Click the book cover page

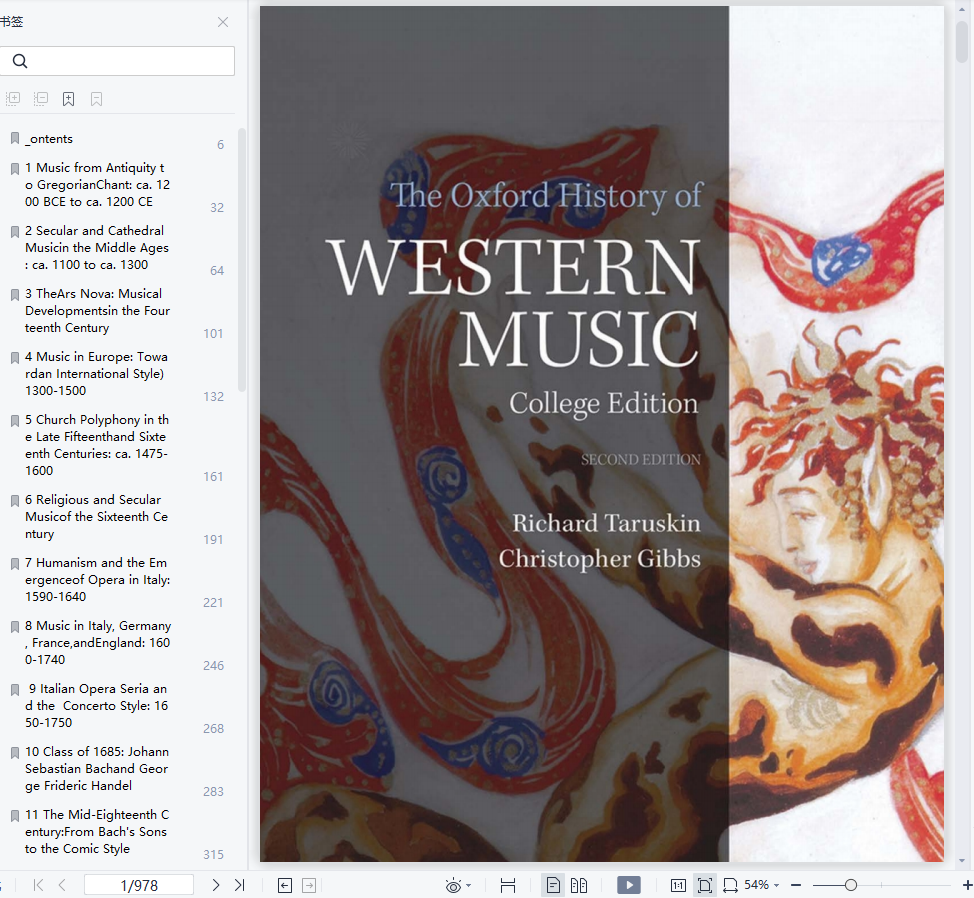601,433
